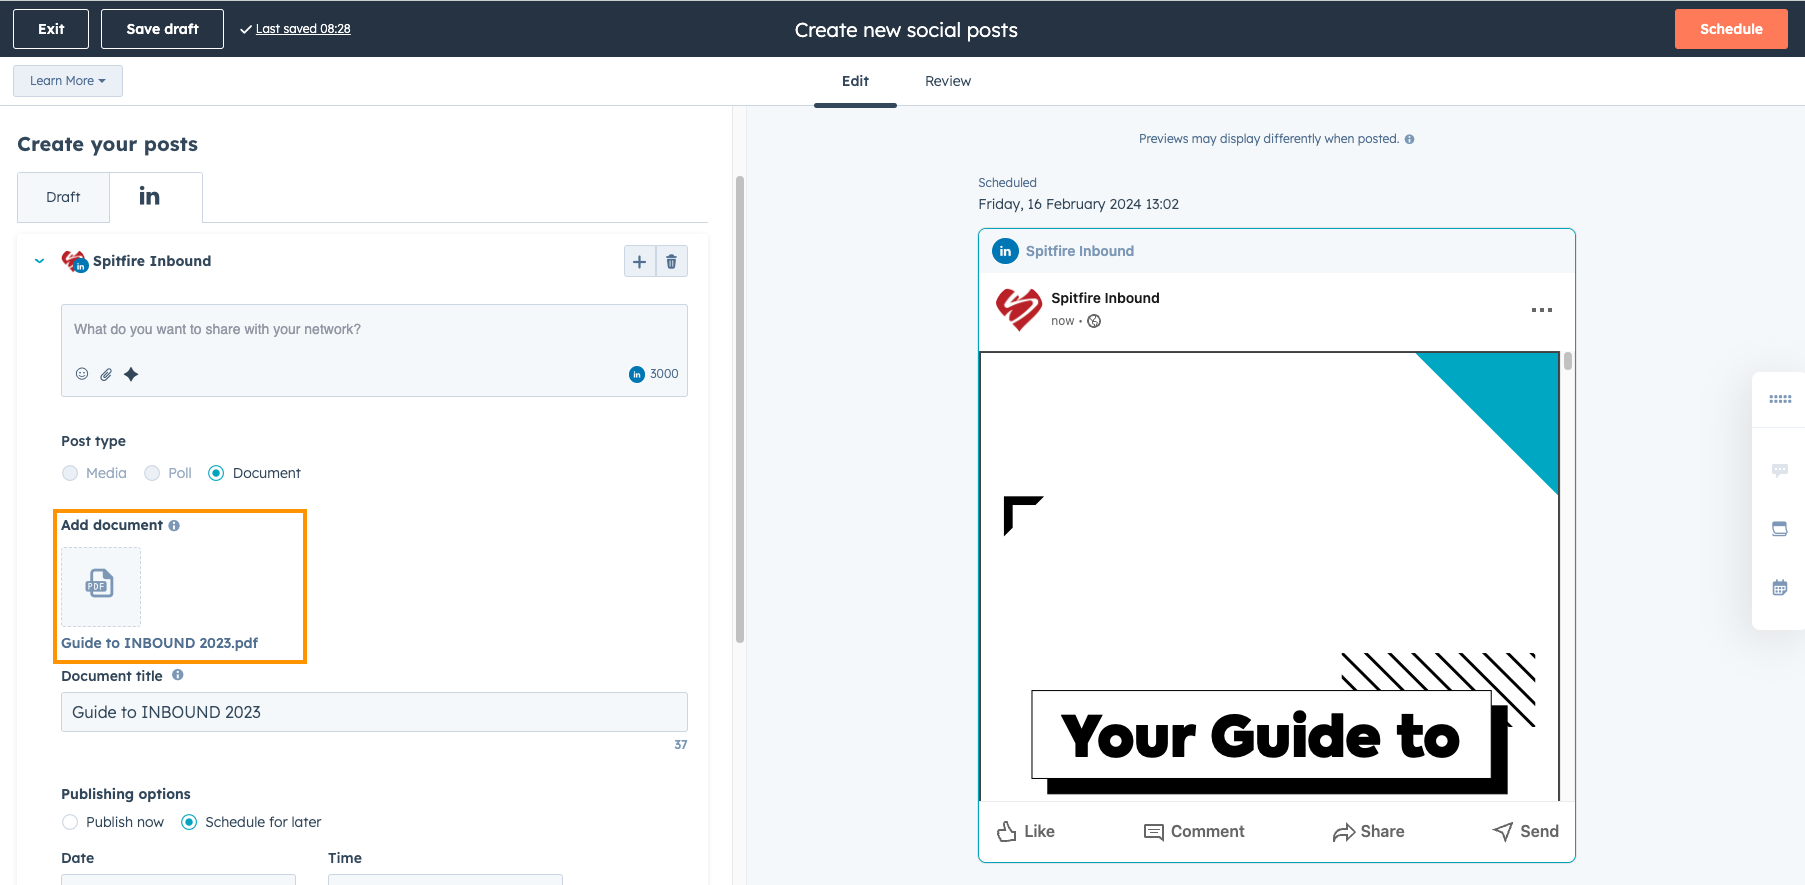Click the Send icon in the preview
Screen dimensions: 1805x885
pyautogui.click(x=1503, y=831)
